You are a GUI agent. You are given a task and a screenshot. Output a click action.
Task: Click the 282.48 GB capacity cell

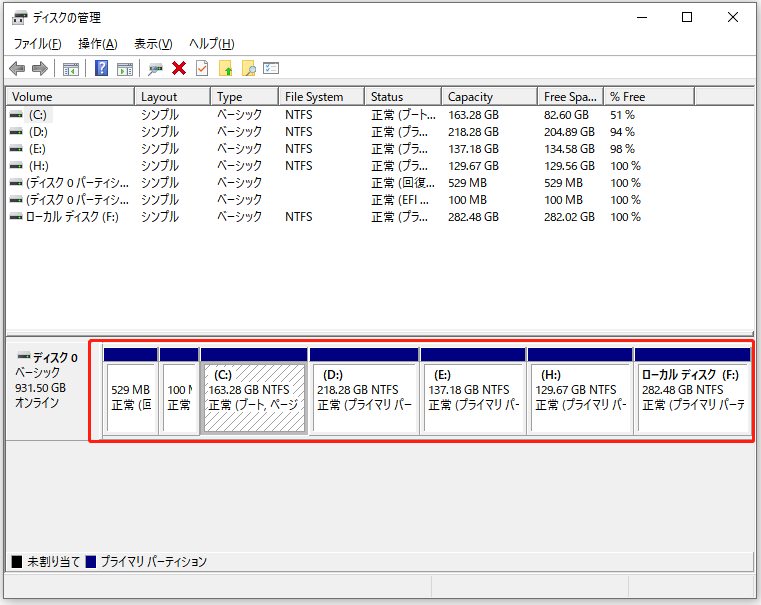(x=473, y=217)
